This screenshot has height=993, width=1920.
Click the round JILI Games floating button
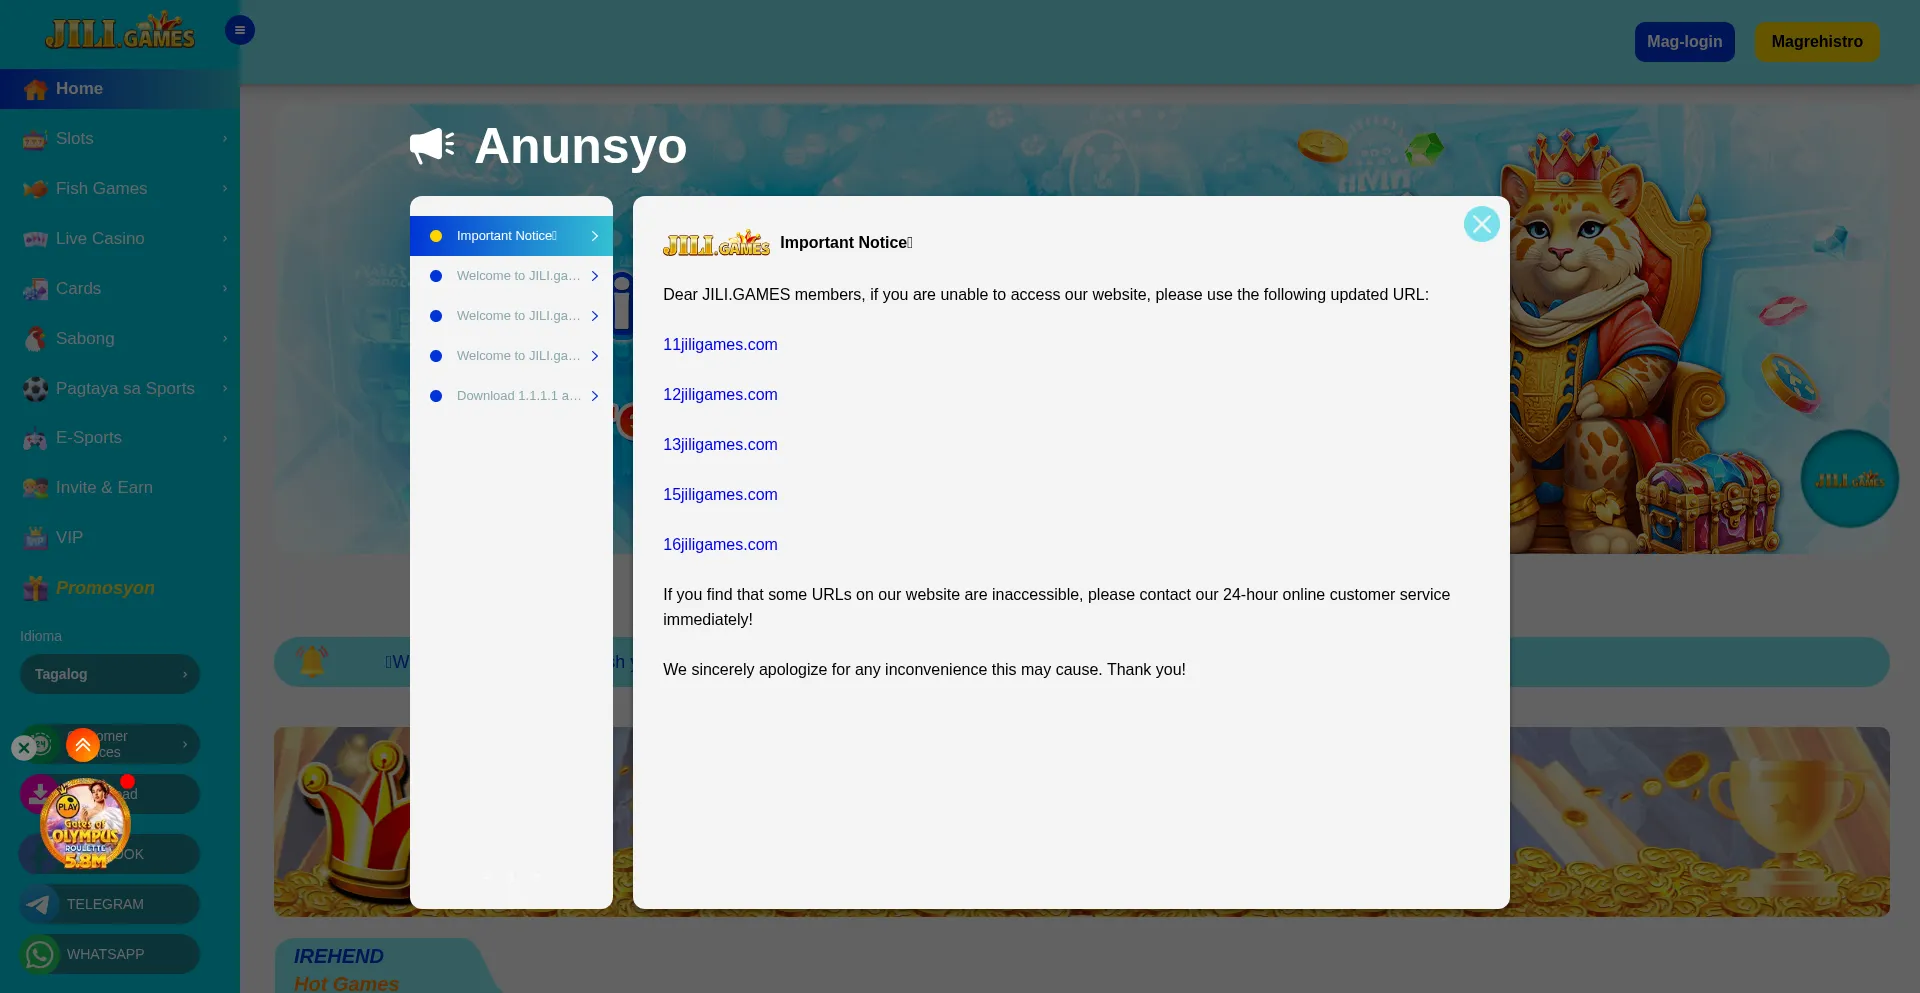(1850, 479)
